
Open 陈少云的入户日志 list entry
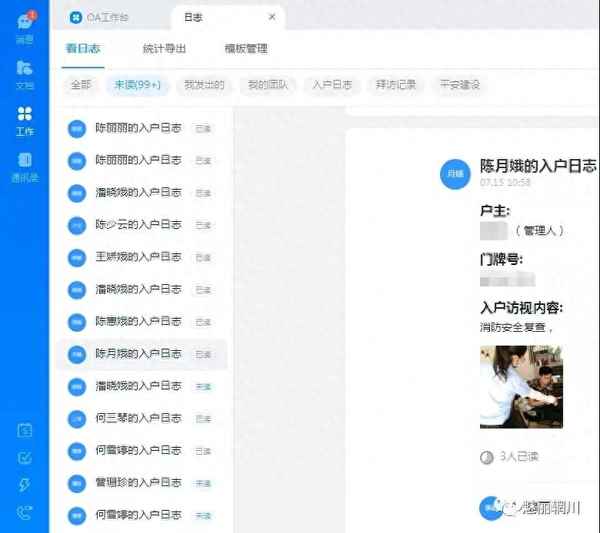click(142, 225)
